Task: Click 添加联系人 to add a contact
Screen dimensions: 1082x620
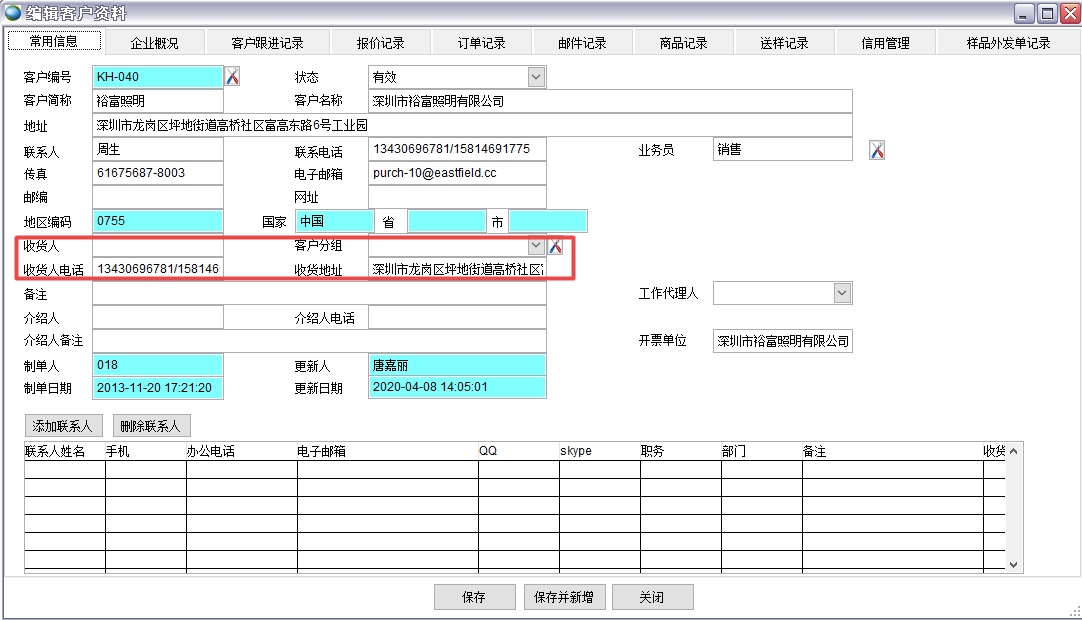Action: pyautogui.click(x=65, y=425)
